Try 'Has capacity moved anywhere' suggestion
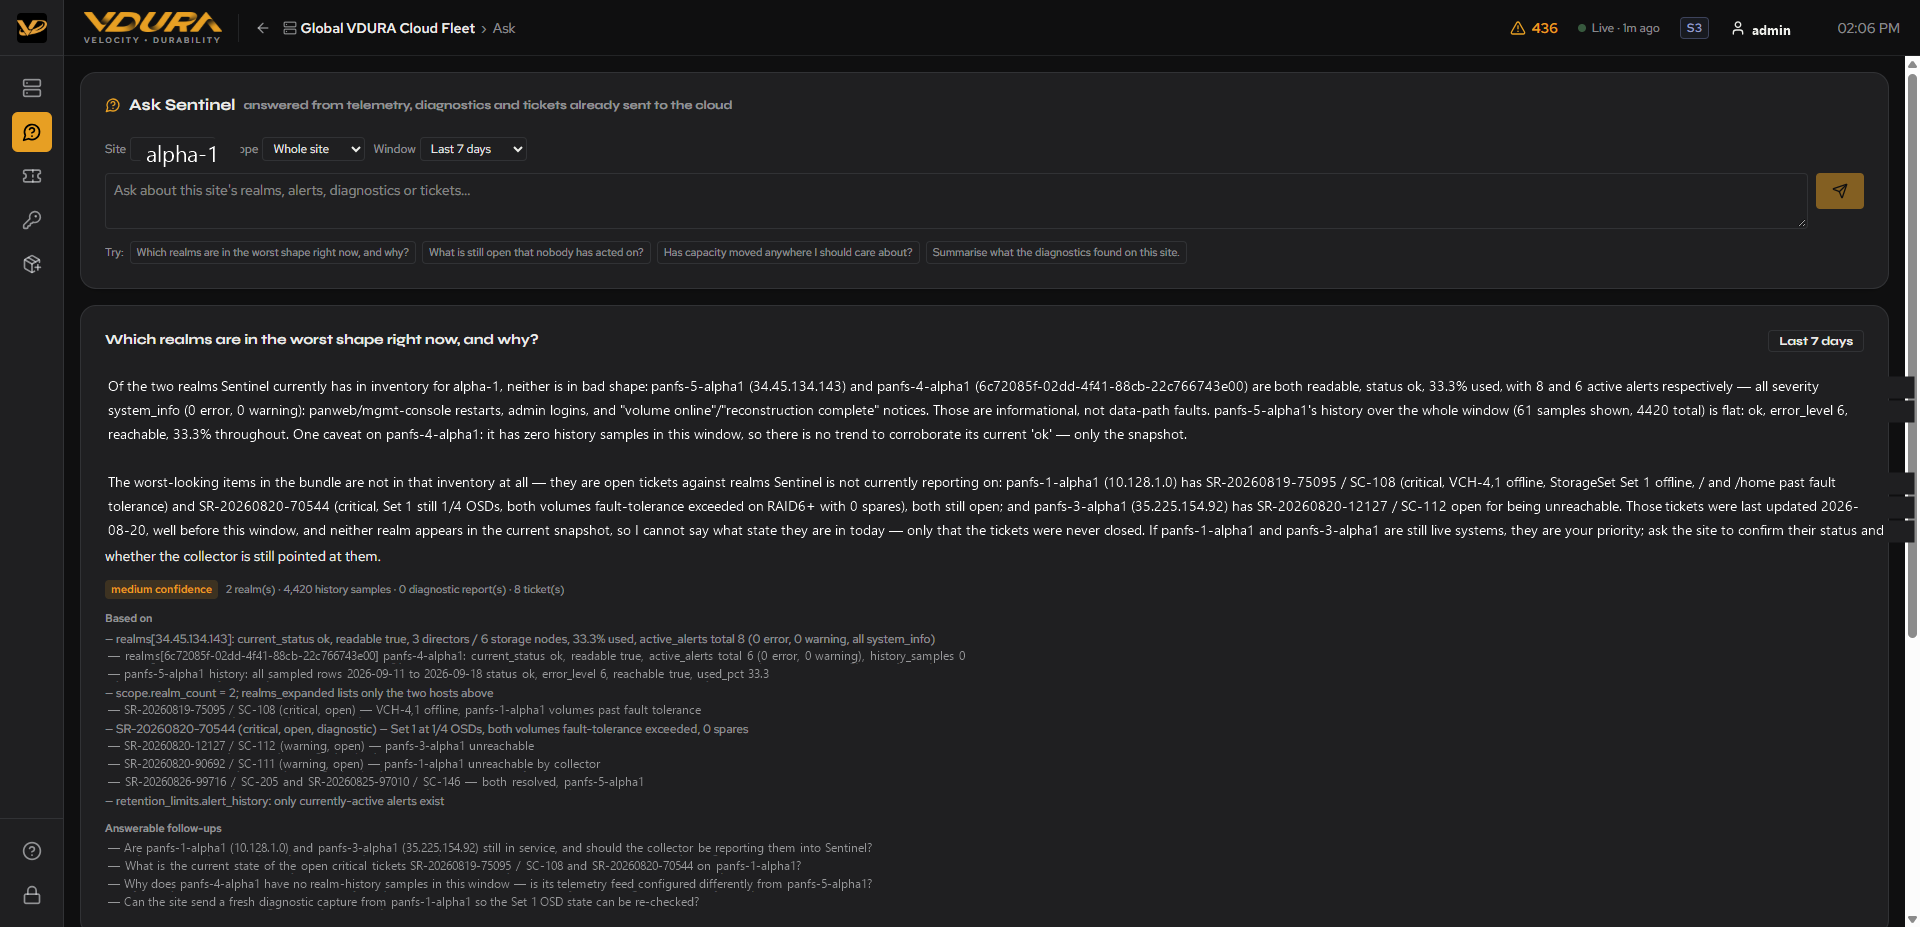This screenshot has width=1920, height=927. pyautogui.click(x=788, y=252)
